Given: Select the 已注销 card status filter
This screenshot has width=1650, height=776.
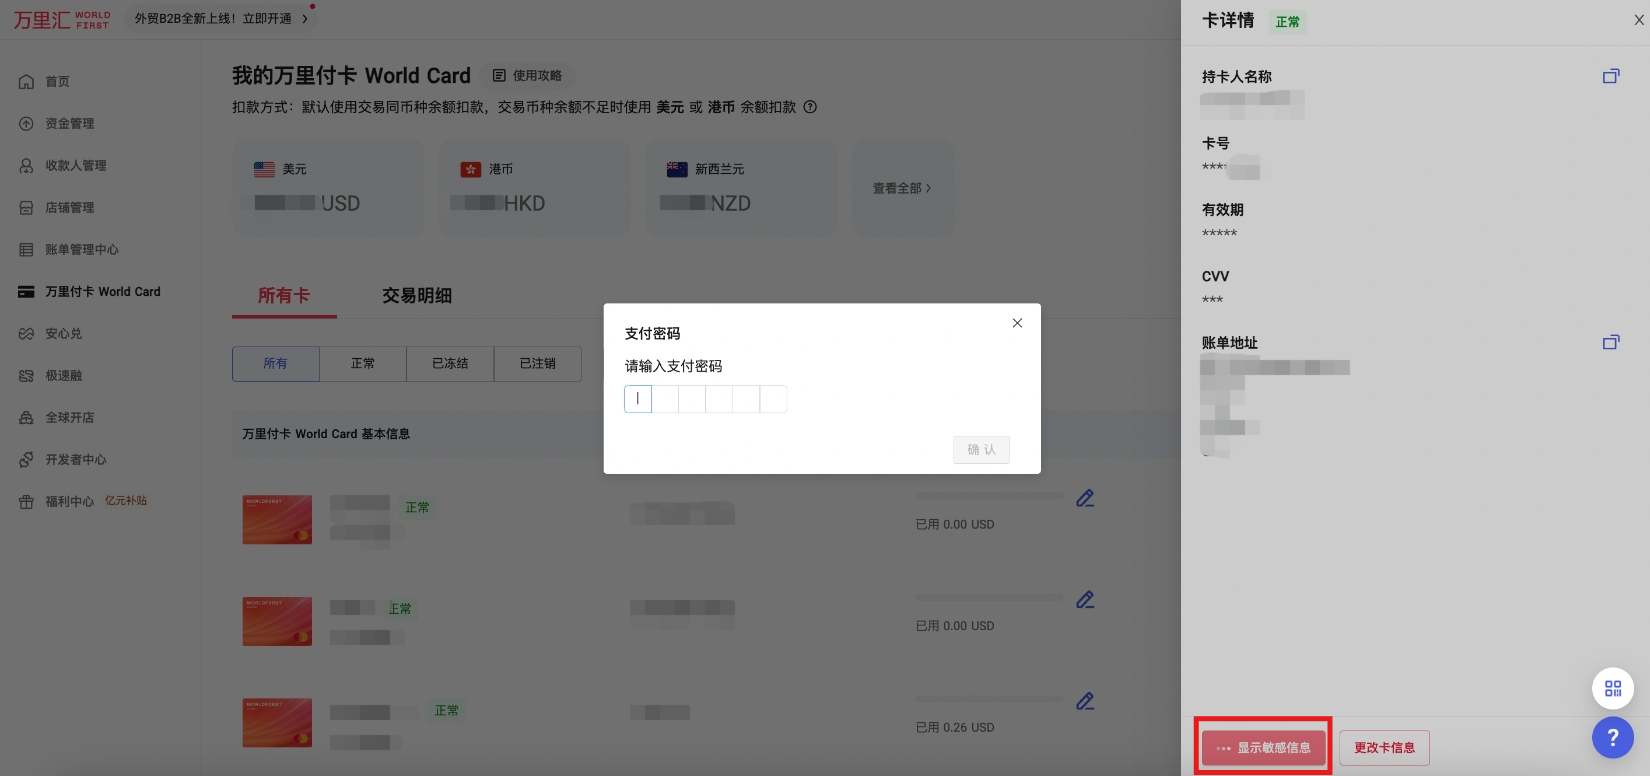Looking at the screenshot, I should click(537, 364).
